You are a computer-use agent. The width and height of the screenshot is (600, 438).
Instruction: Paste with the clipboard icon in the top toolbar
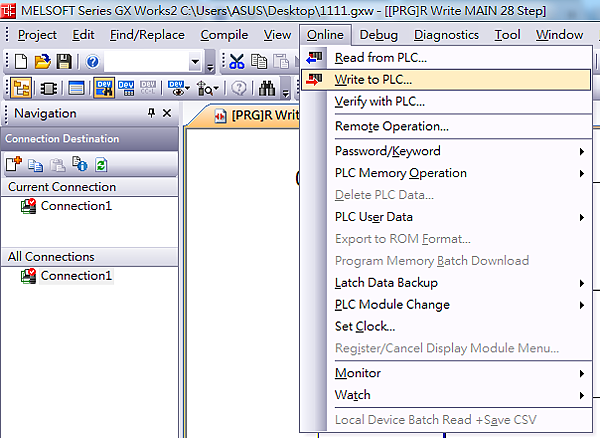(281, 62)
